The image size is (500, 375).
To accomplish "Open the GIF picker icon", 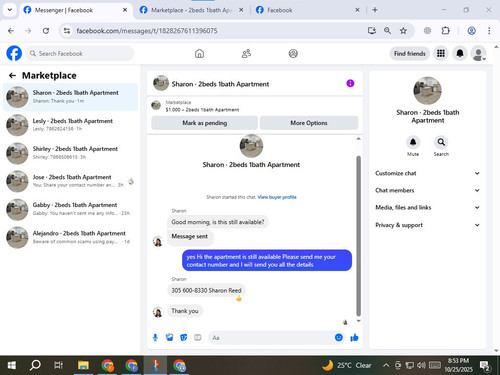I will click(198, 338).
